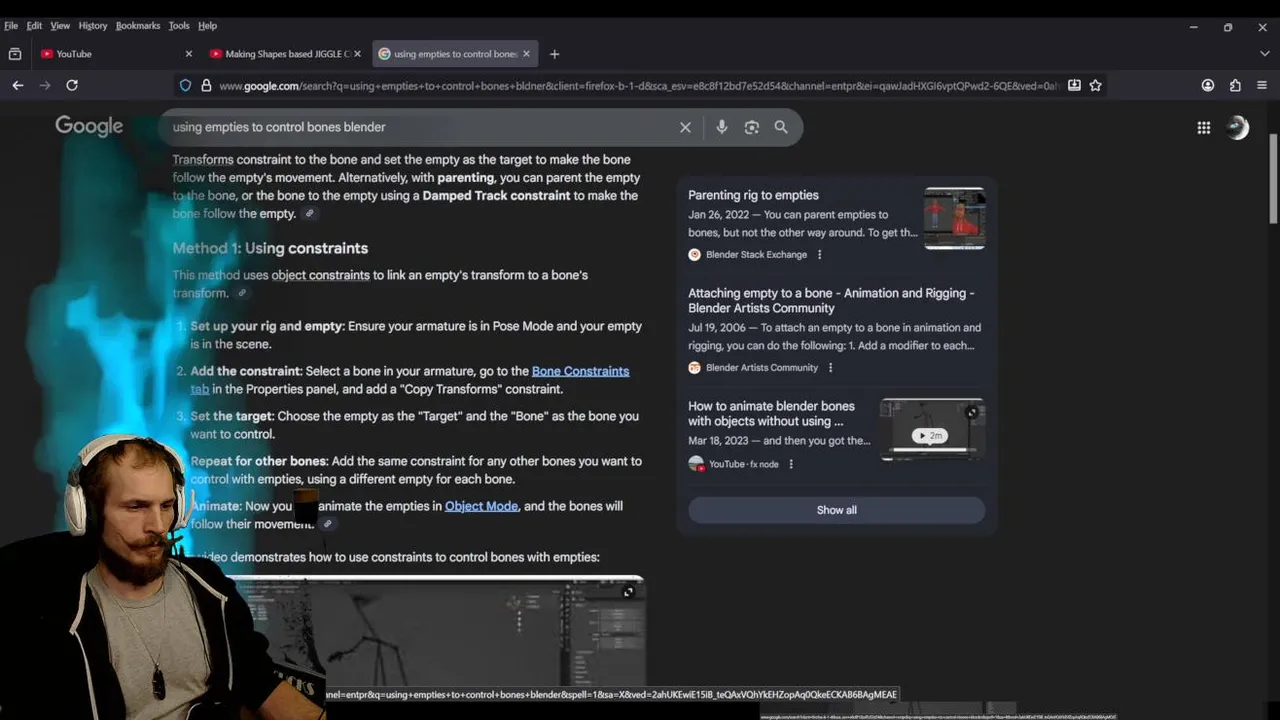Open reader view icon in address bar
The height and width of the screenshot is (720, 1280).
pyautogui.click(x=1074, y=86)
